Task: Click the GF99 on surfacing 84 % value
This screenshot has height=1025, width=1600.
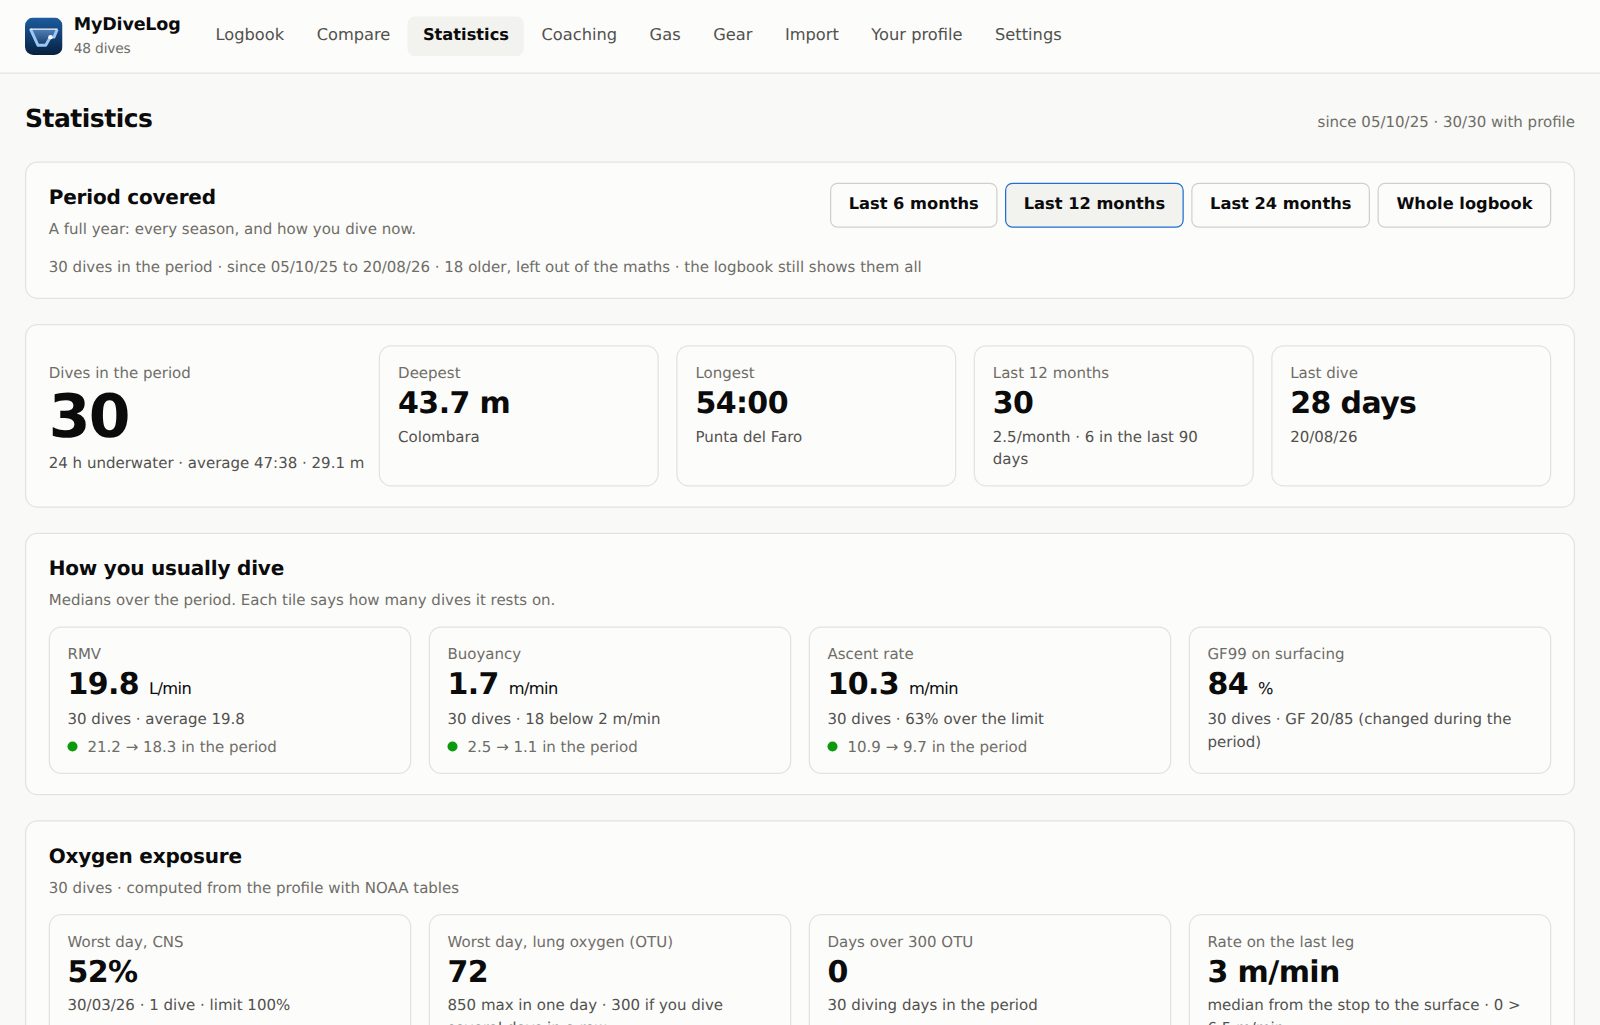Action: (1240, 684)
